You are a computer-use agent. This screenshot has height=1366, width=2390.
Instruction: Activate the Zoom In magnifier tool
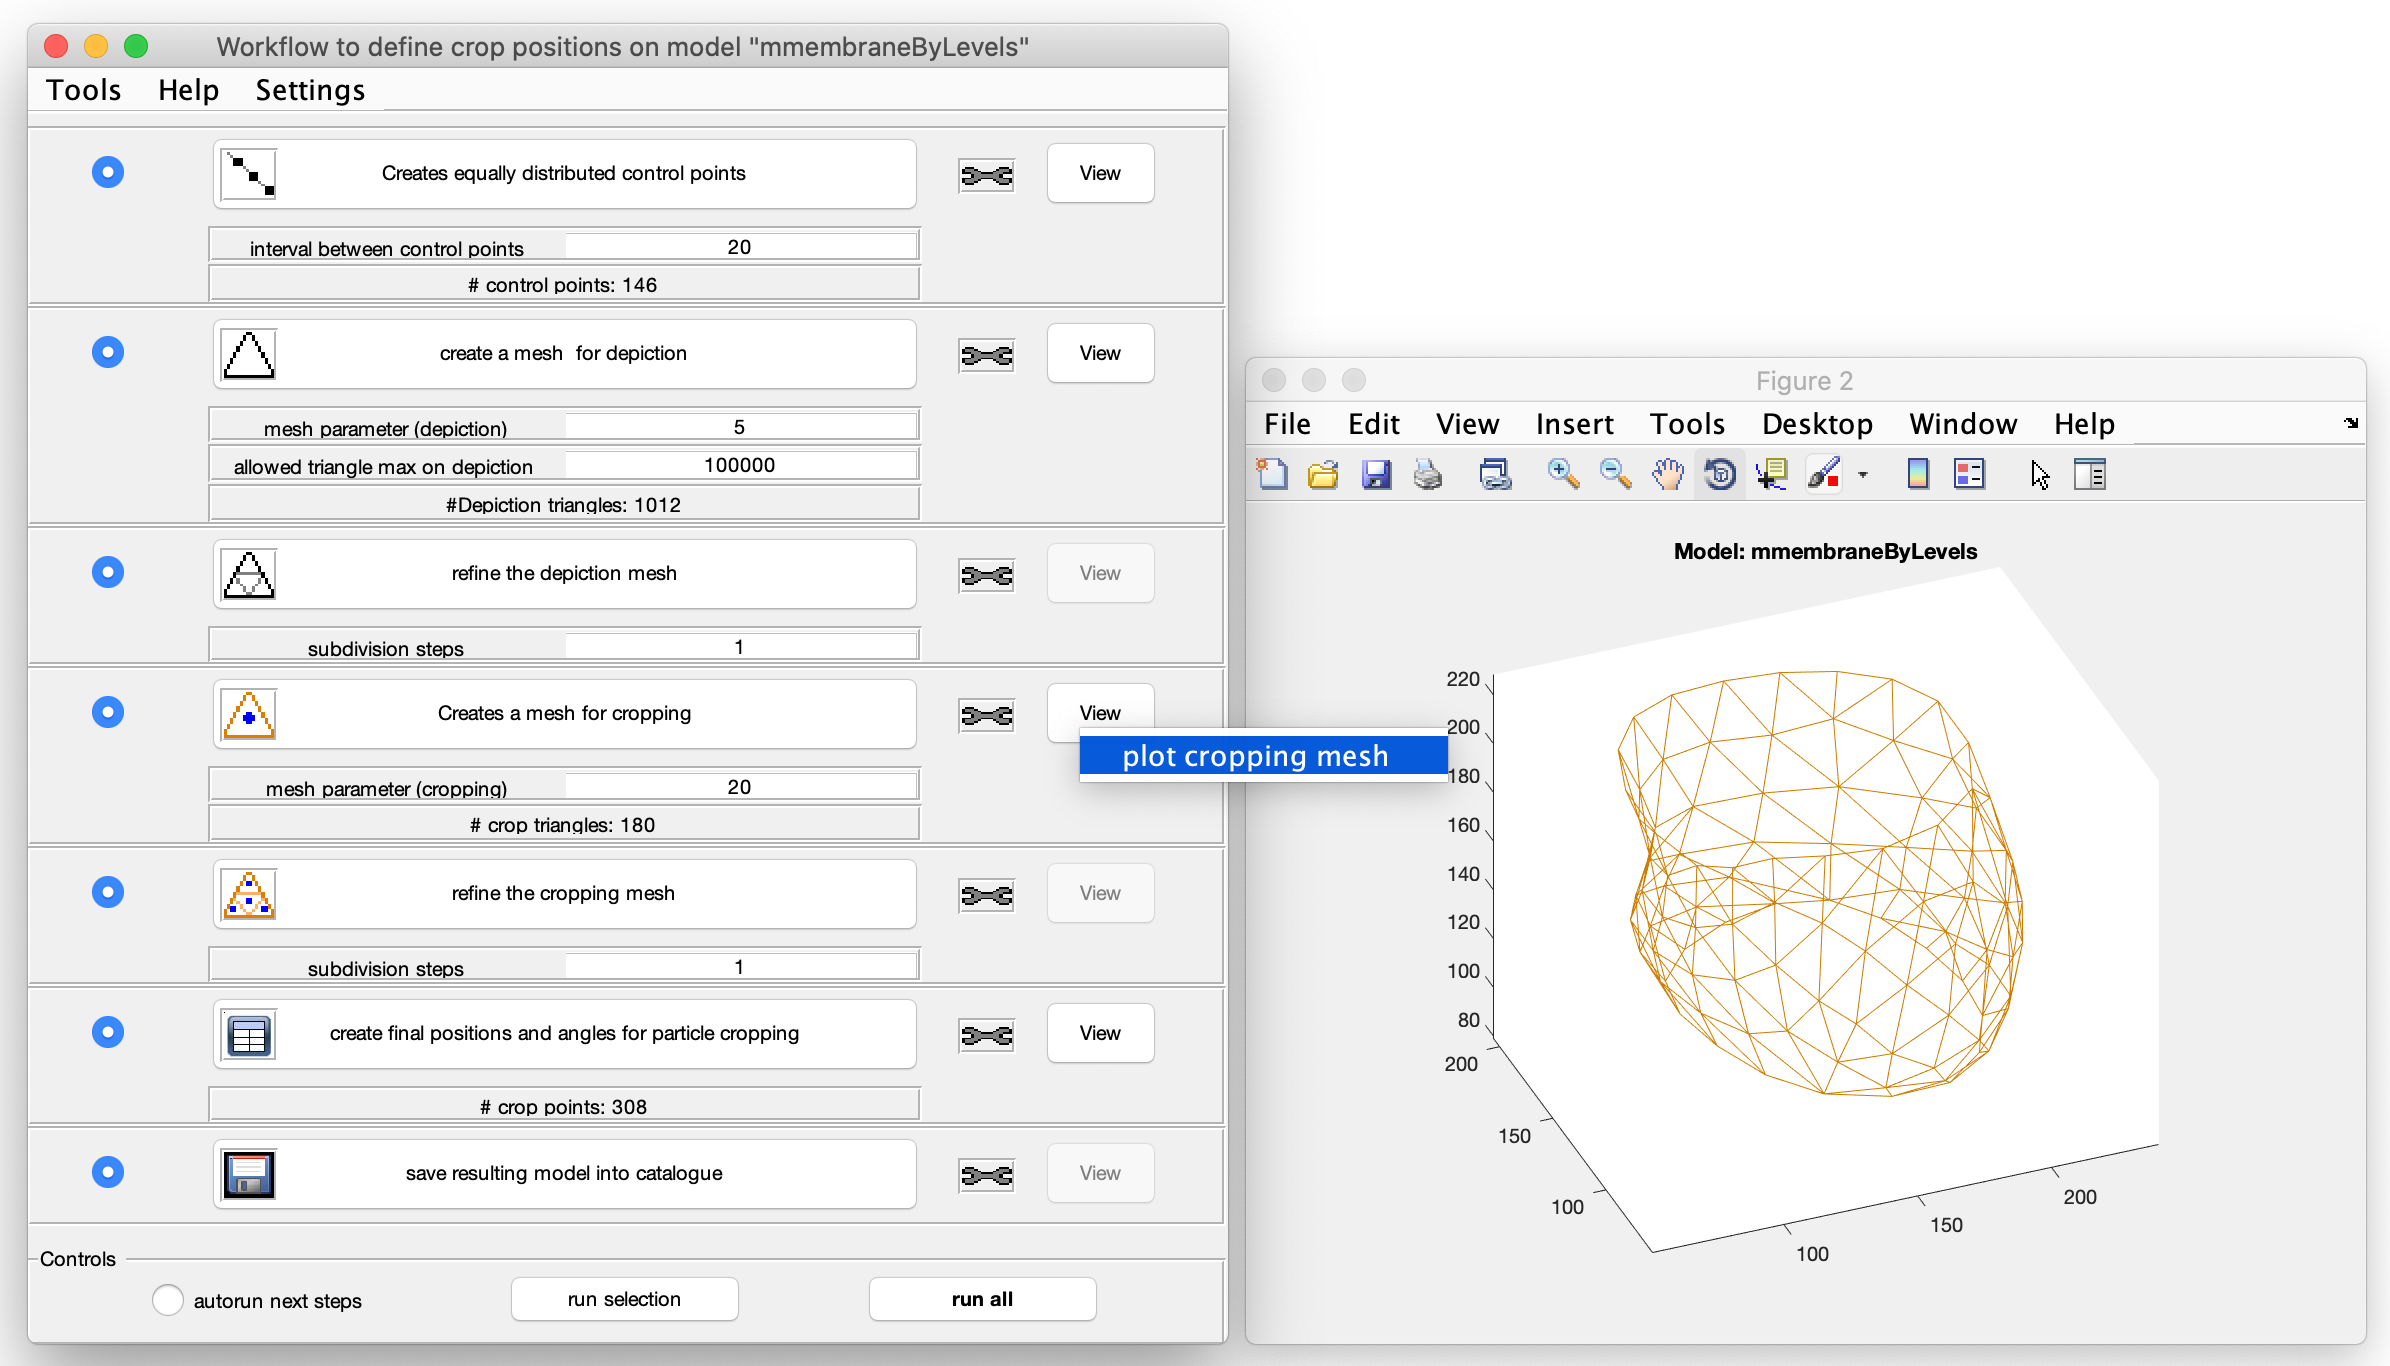[x=1563, y=474]
